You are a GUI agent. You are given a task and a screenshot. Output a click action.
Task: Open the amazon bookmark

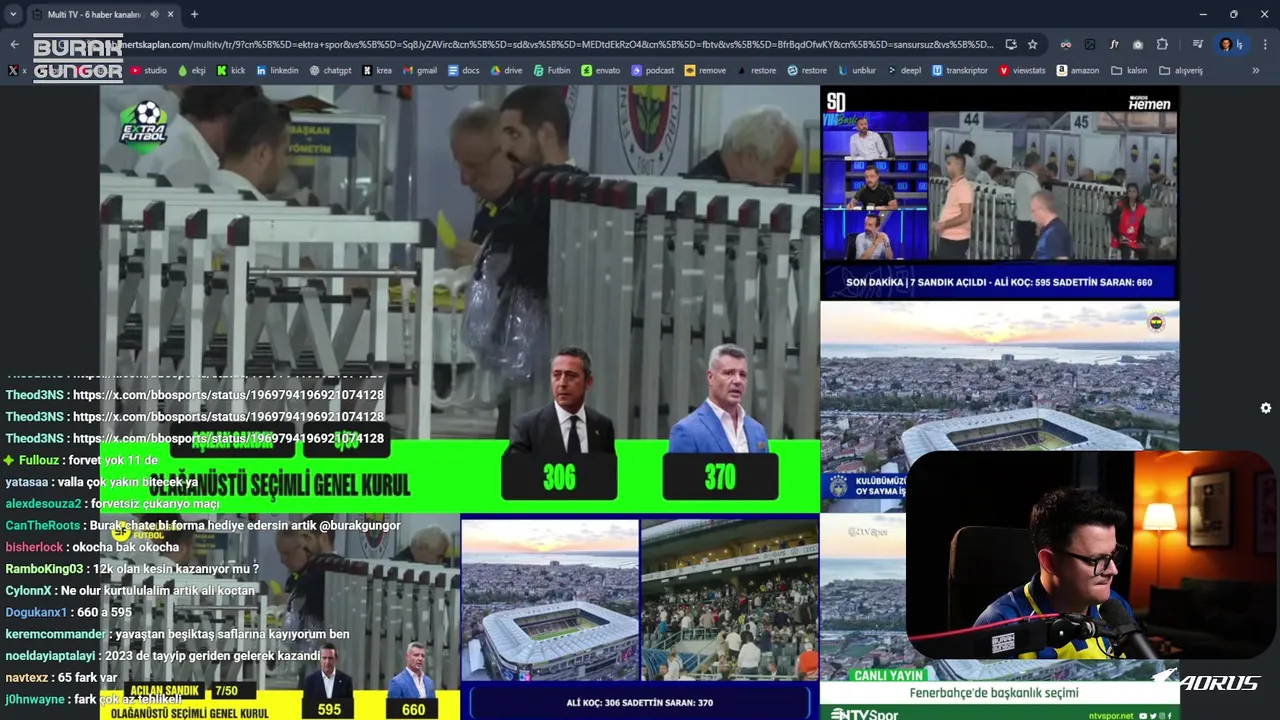(1078, 71)
